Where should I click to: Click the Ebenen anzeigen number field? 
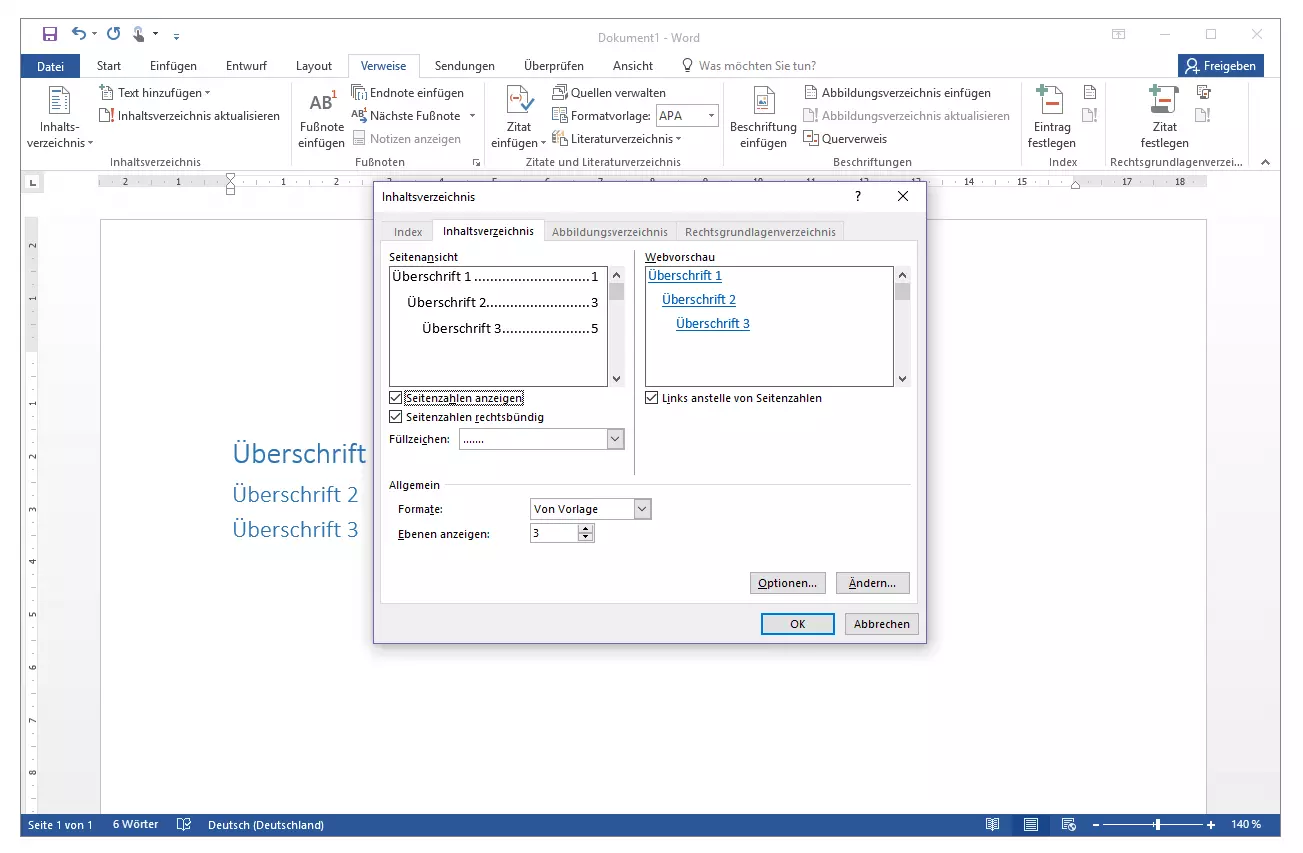[x=554, y=534]
